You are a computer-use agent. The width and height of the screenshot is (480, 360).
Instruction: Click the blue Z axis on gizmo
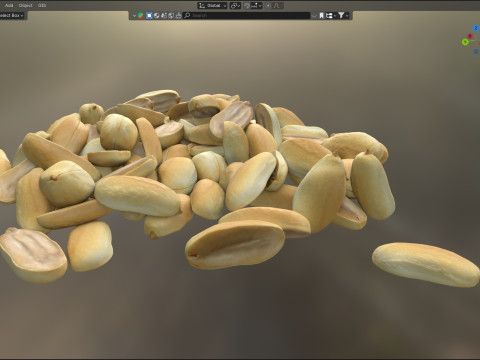pos(476,29)
